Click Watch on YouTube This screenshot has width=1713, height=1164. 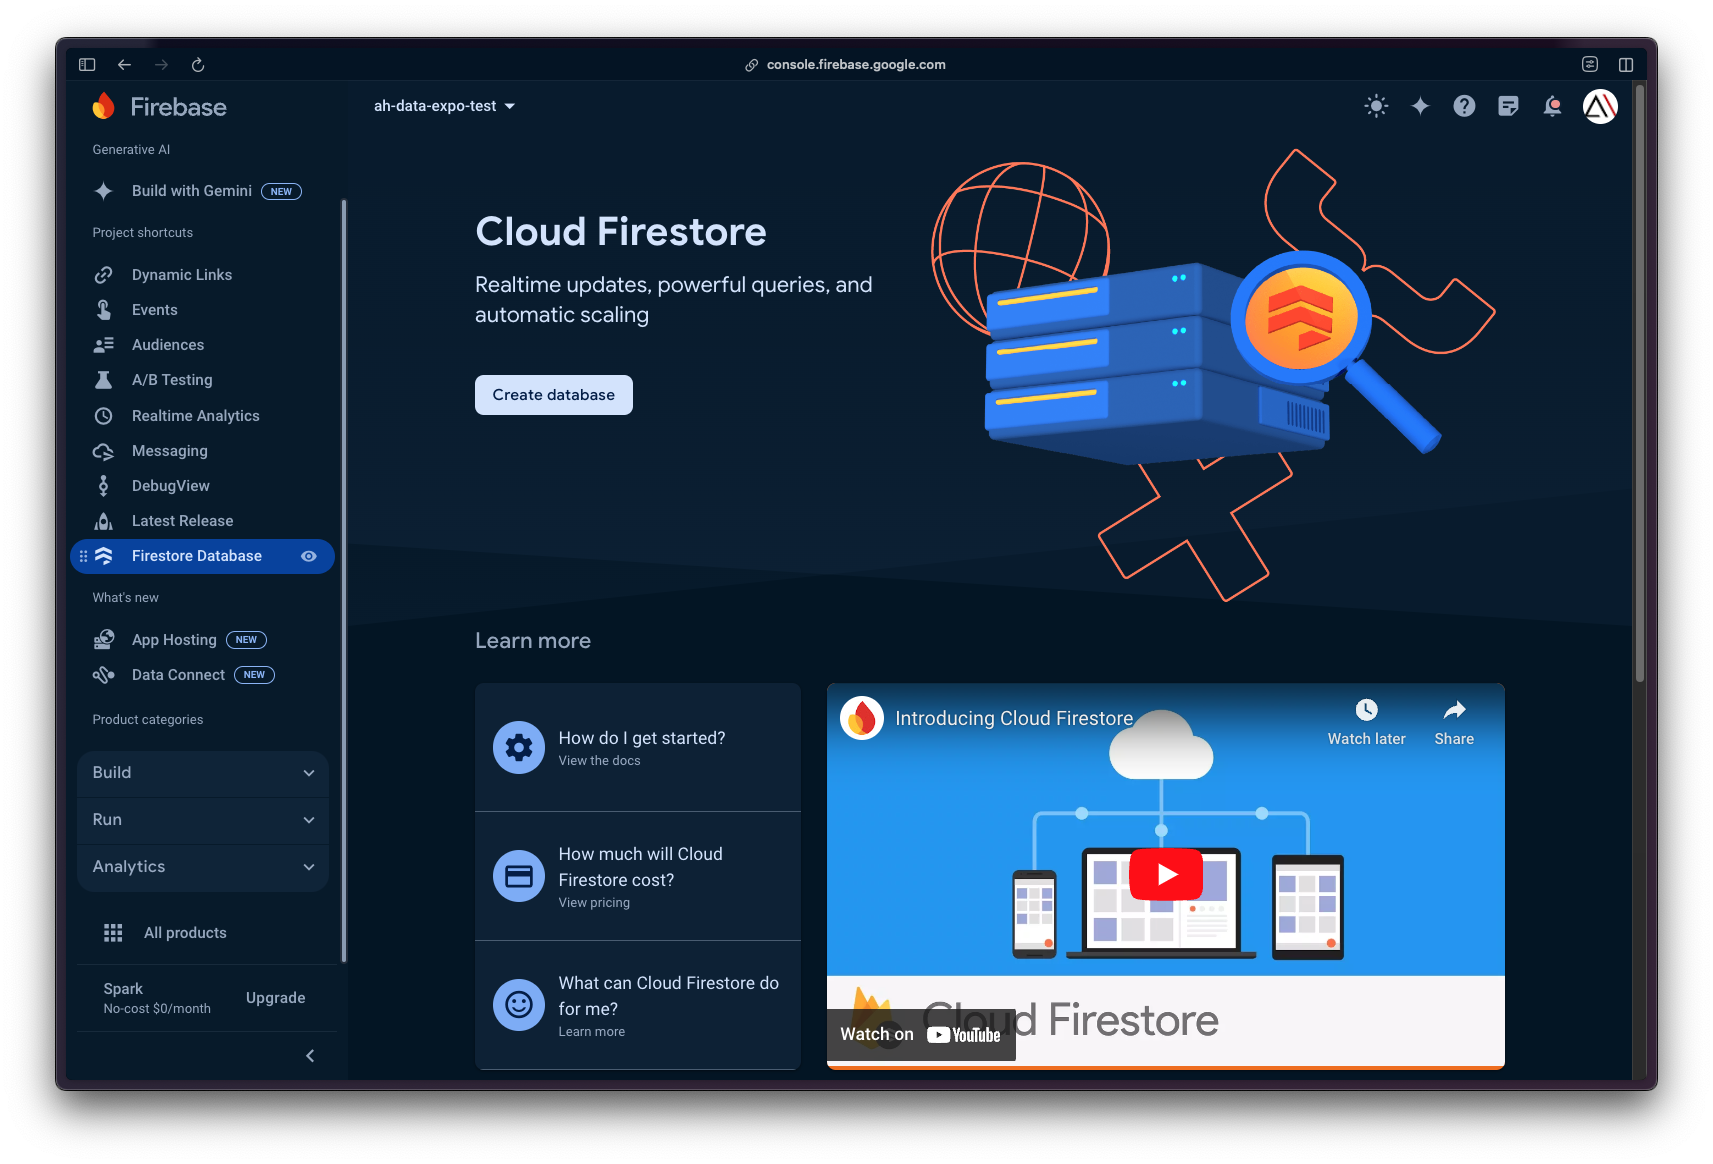tap(921, 1035)
